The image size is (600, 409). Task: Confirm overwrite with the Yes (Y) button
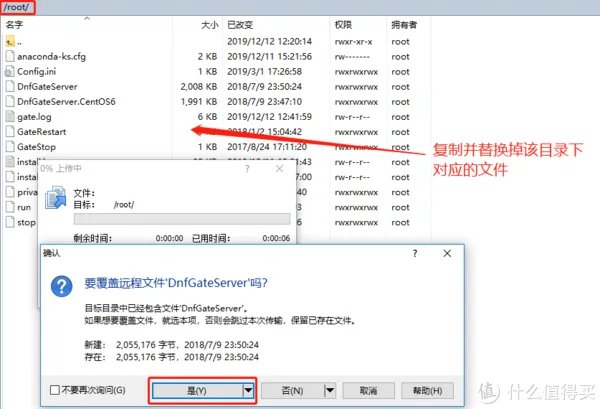coord(198,391)
